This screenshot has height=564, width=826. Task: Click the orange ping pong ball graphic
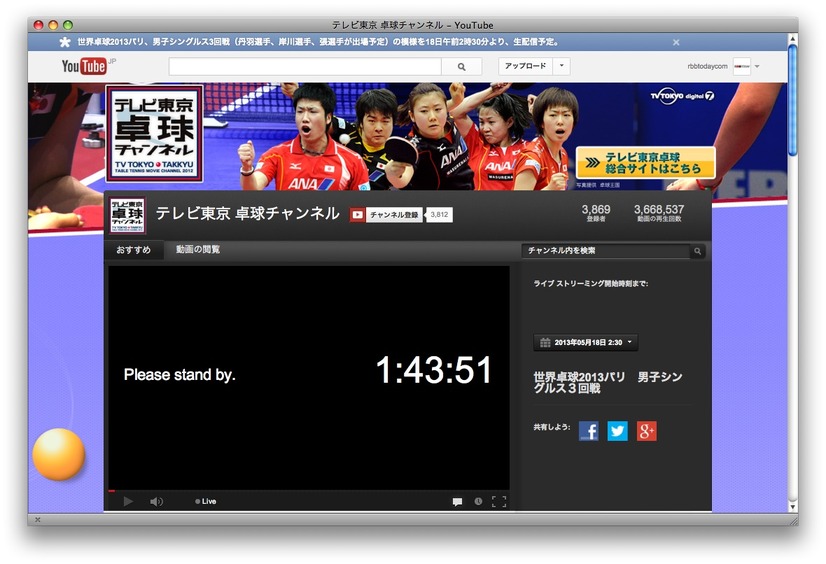click(58, 454)
